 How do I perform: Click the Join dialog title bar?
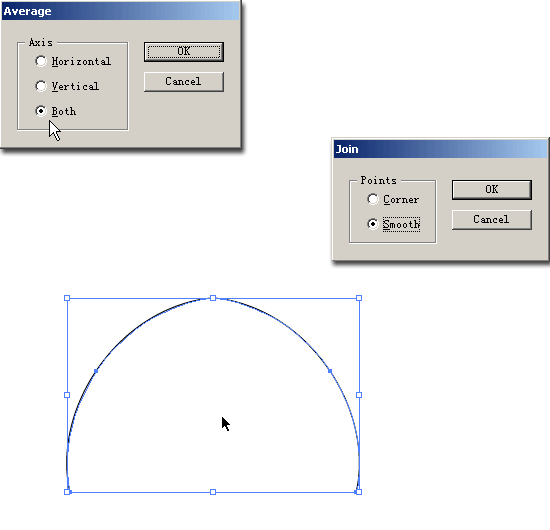pos(440,149)
